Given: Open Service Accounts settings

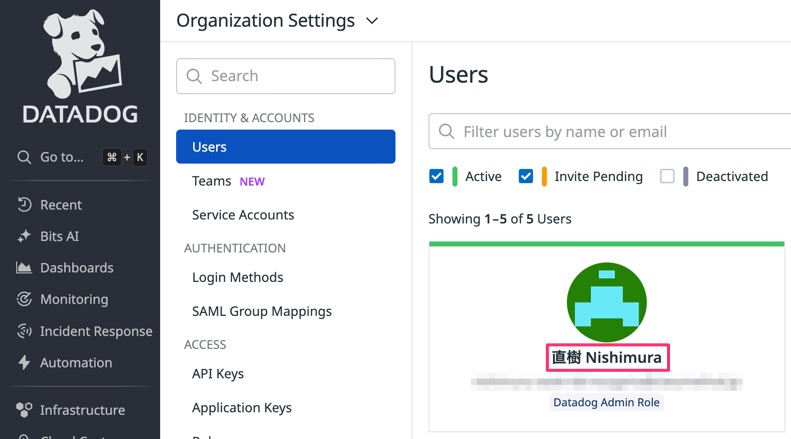Looking at the screenshot, I should click(x=243, y=215).
